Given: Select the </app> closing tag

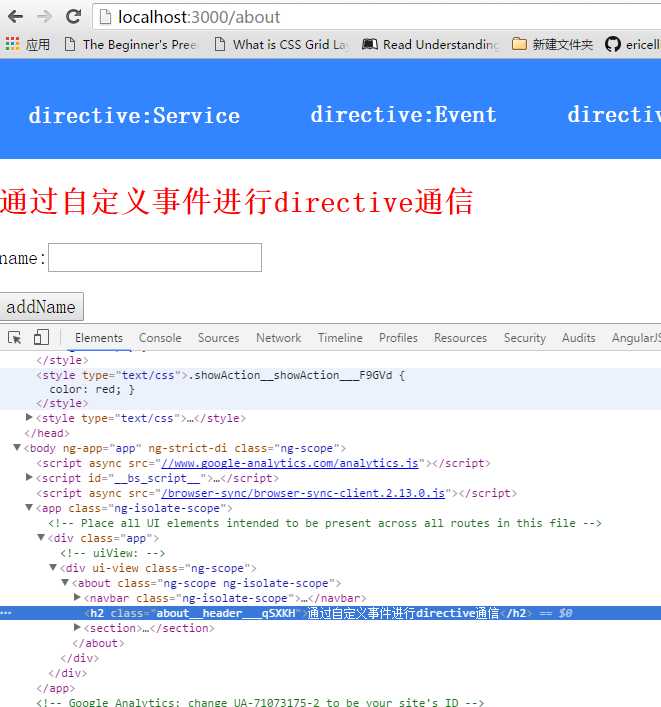Looking at the screenshot, I should [56, 688].
